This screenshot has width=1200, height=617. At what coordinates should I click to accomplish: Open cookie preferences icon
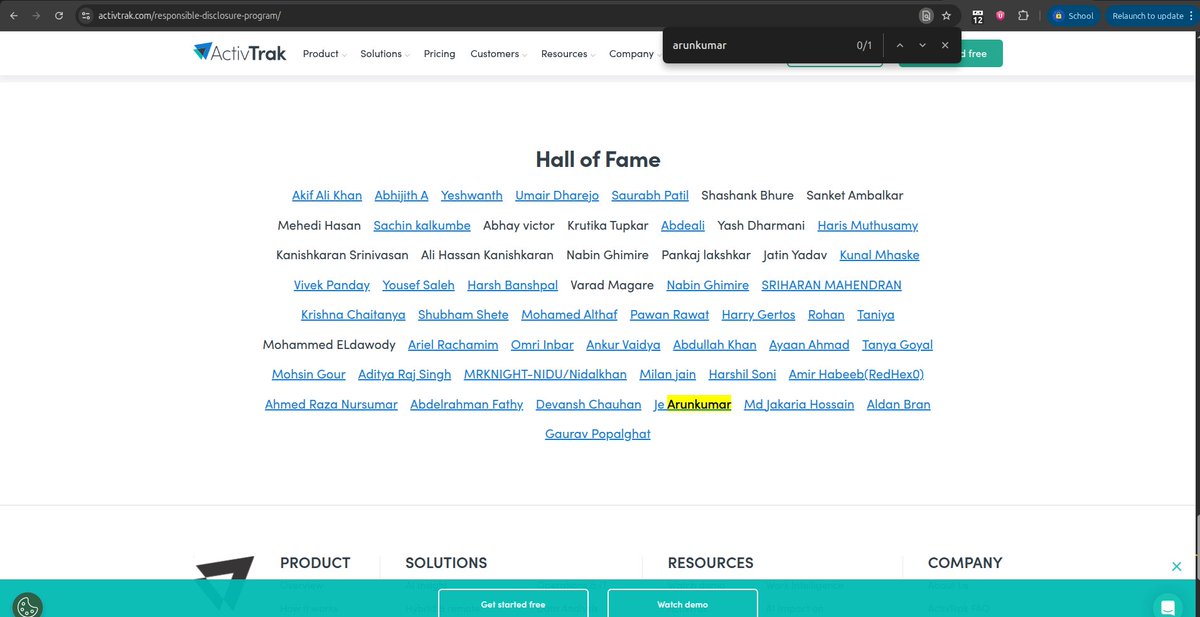pyautogui.click(x=27, y=604)
